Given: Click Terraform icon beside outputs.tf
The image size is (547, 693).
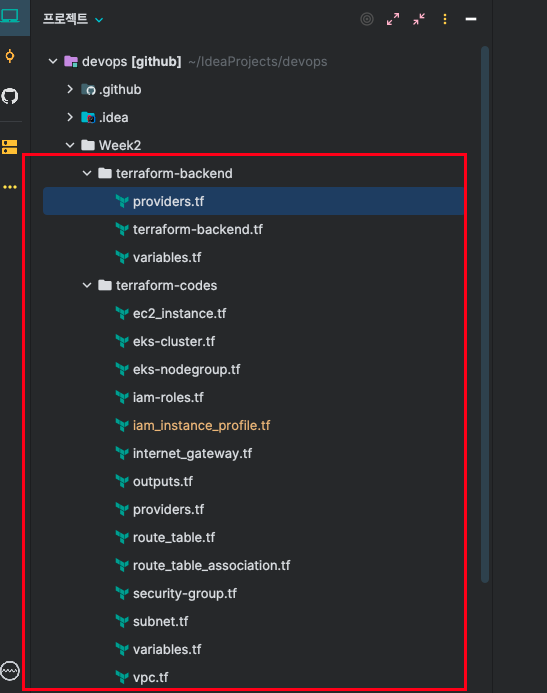Looking at the screenshot, I should click(122, 481).
